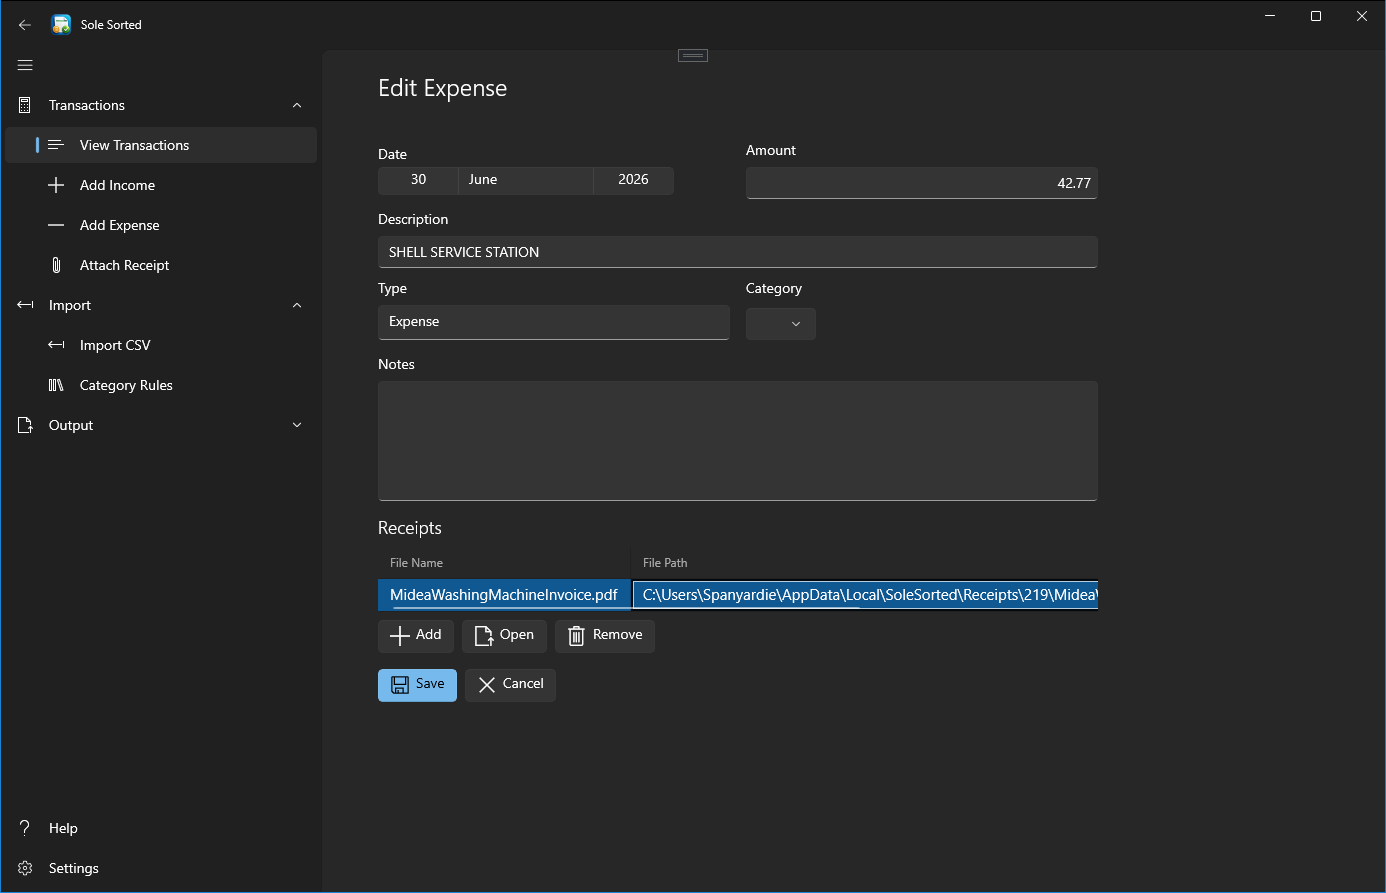Open View Transactions page
Screen dimensions: 1386x893
click(x=161, y=145)
